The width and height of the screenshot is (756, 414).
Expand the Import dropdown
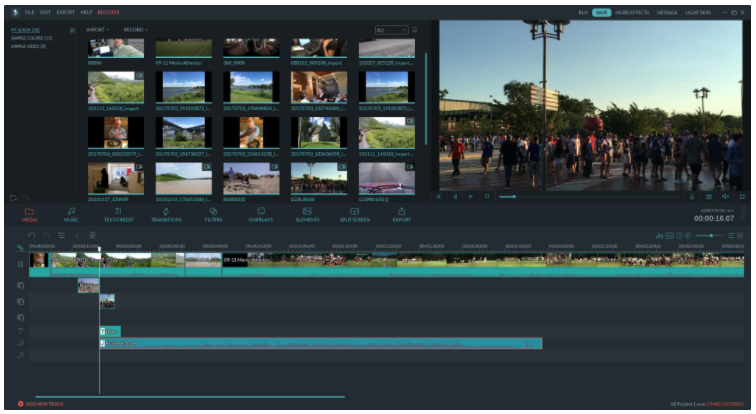(x=98, y=30)
